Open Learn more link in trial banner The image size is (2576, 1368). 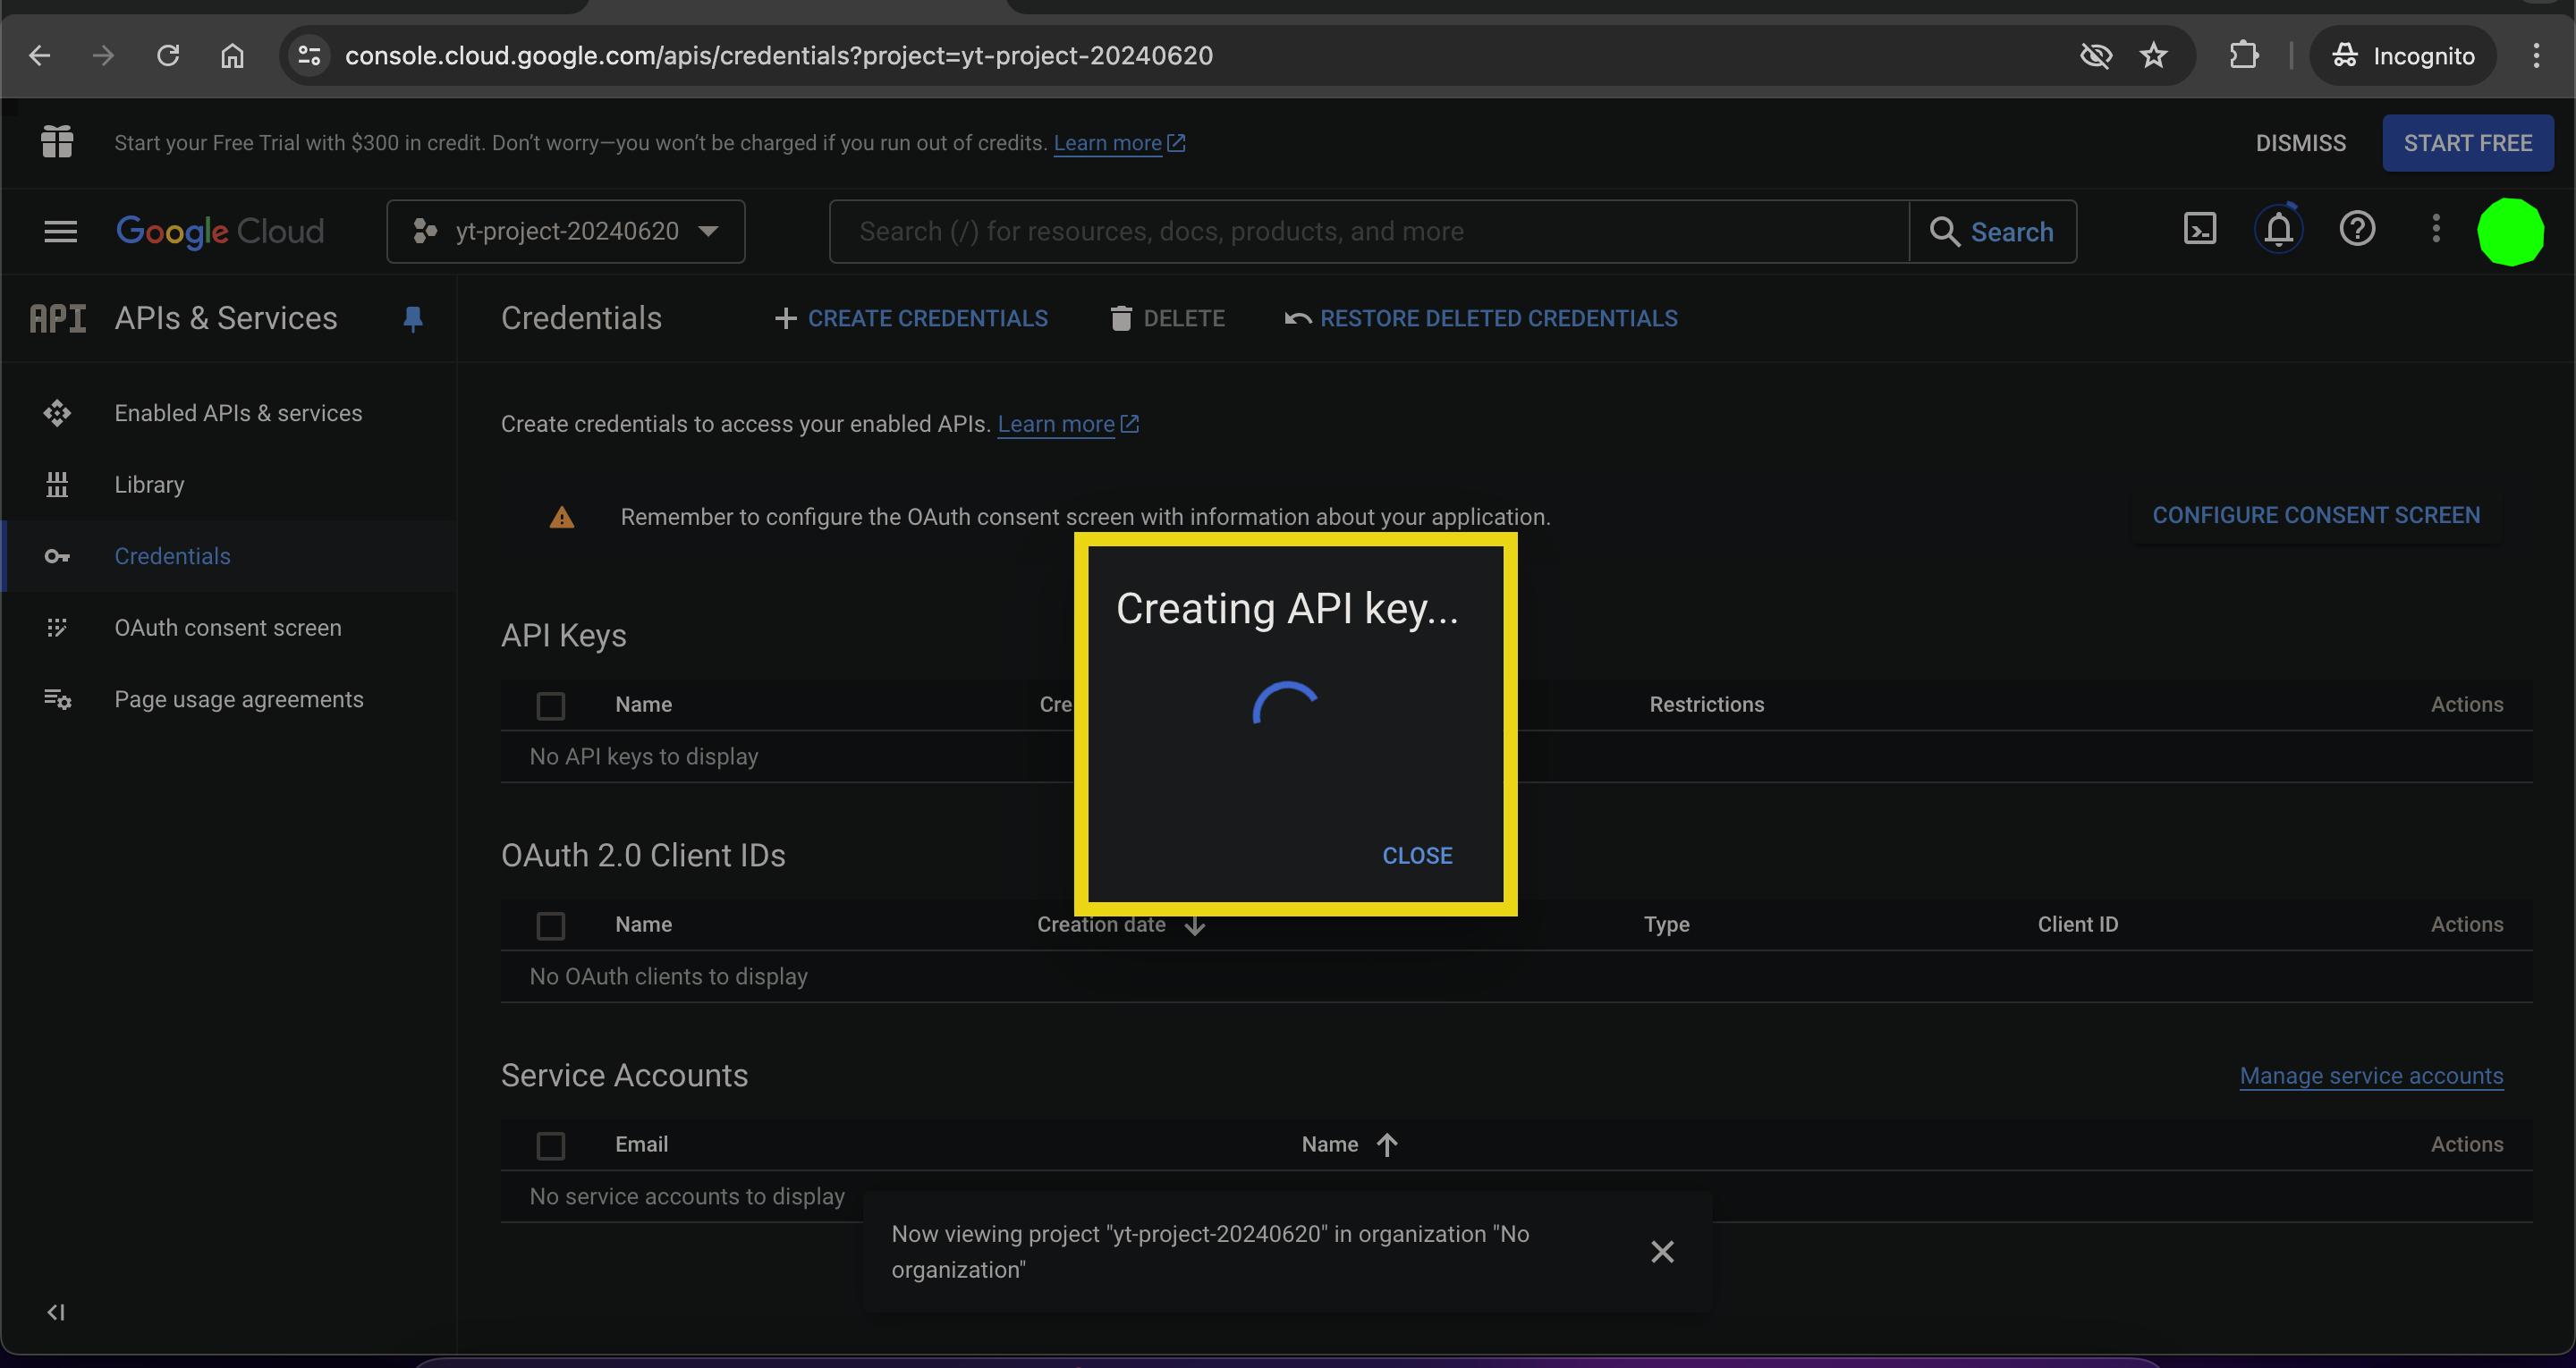(1118, 143)
